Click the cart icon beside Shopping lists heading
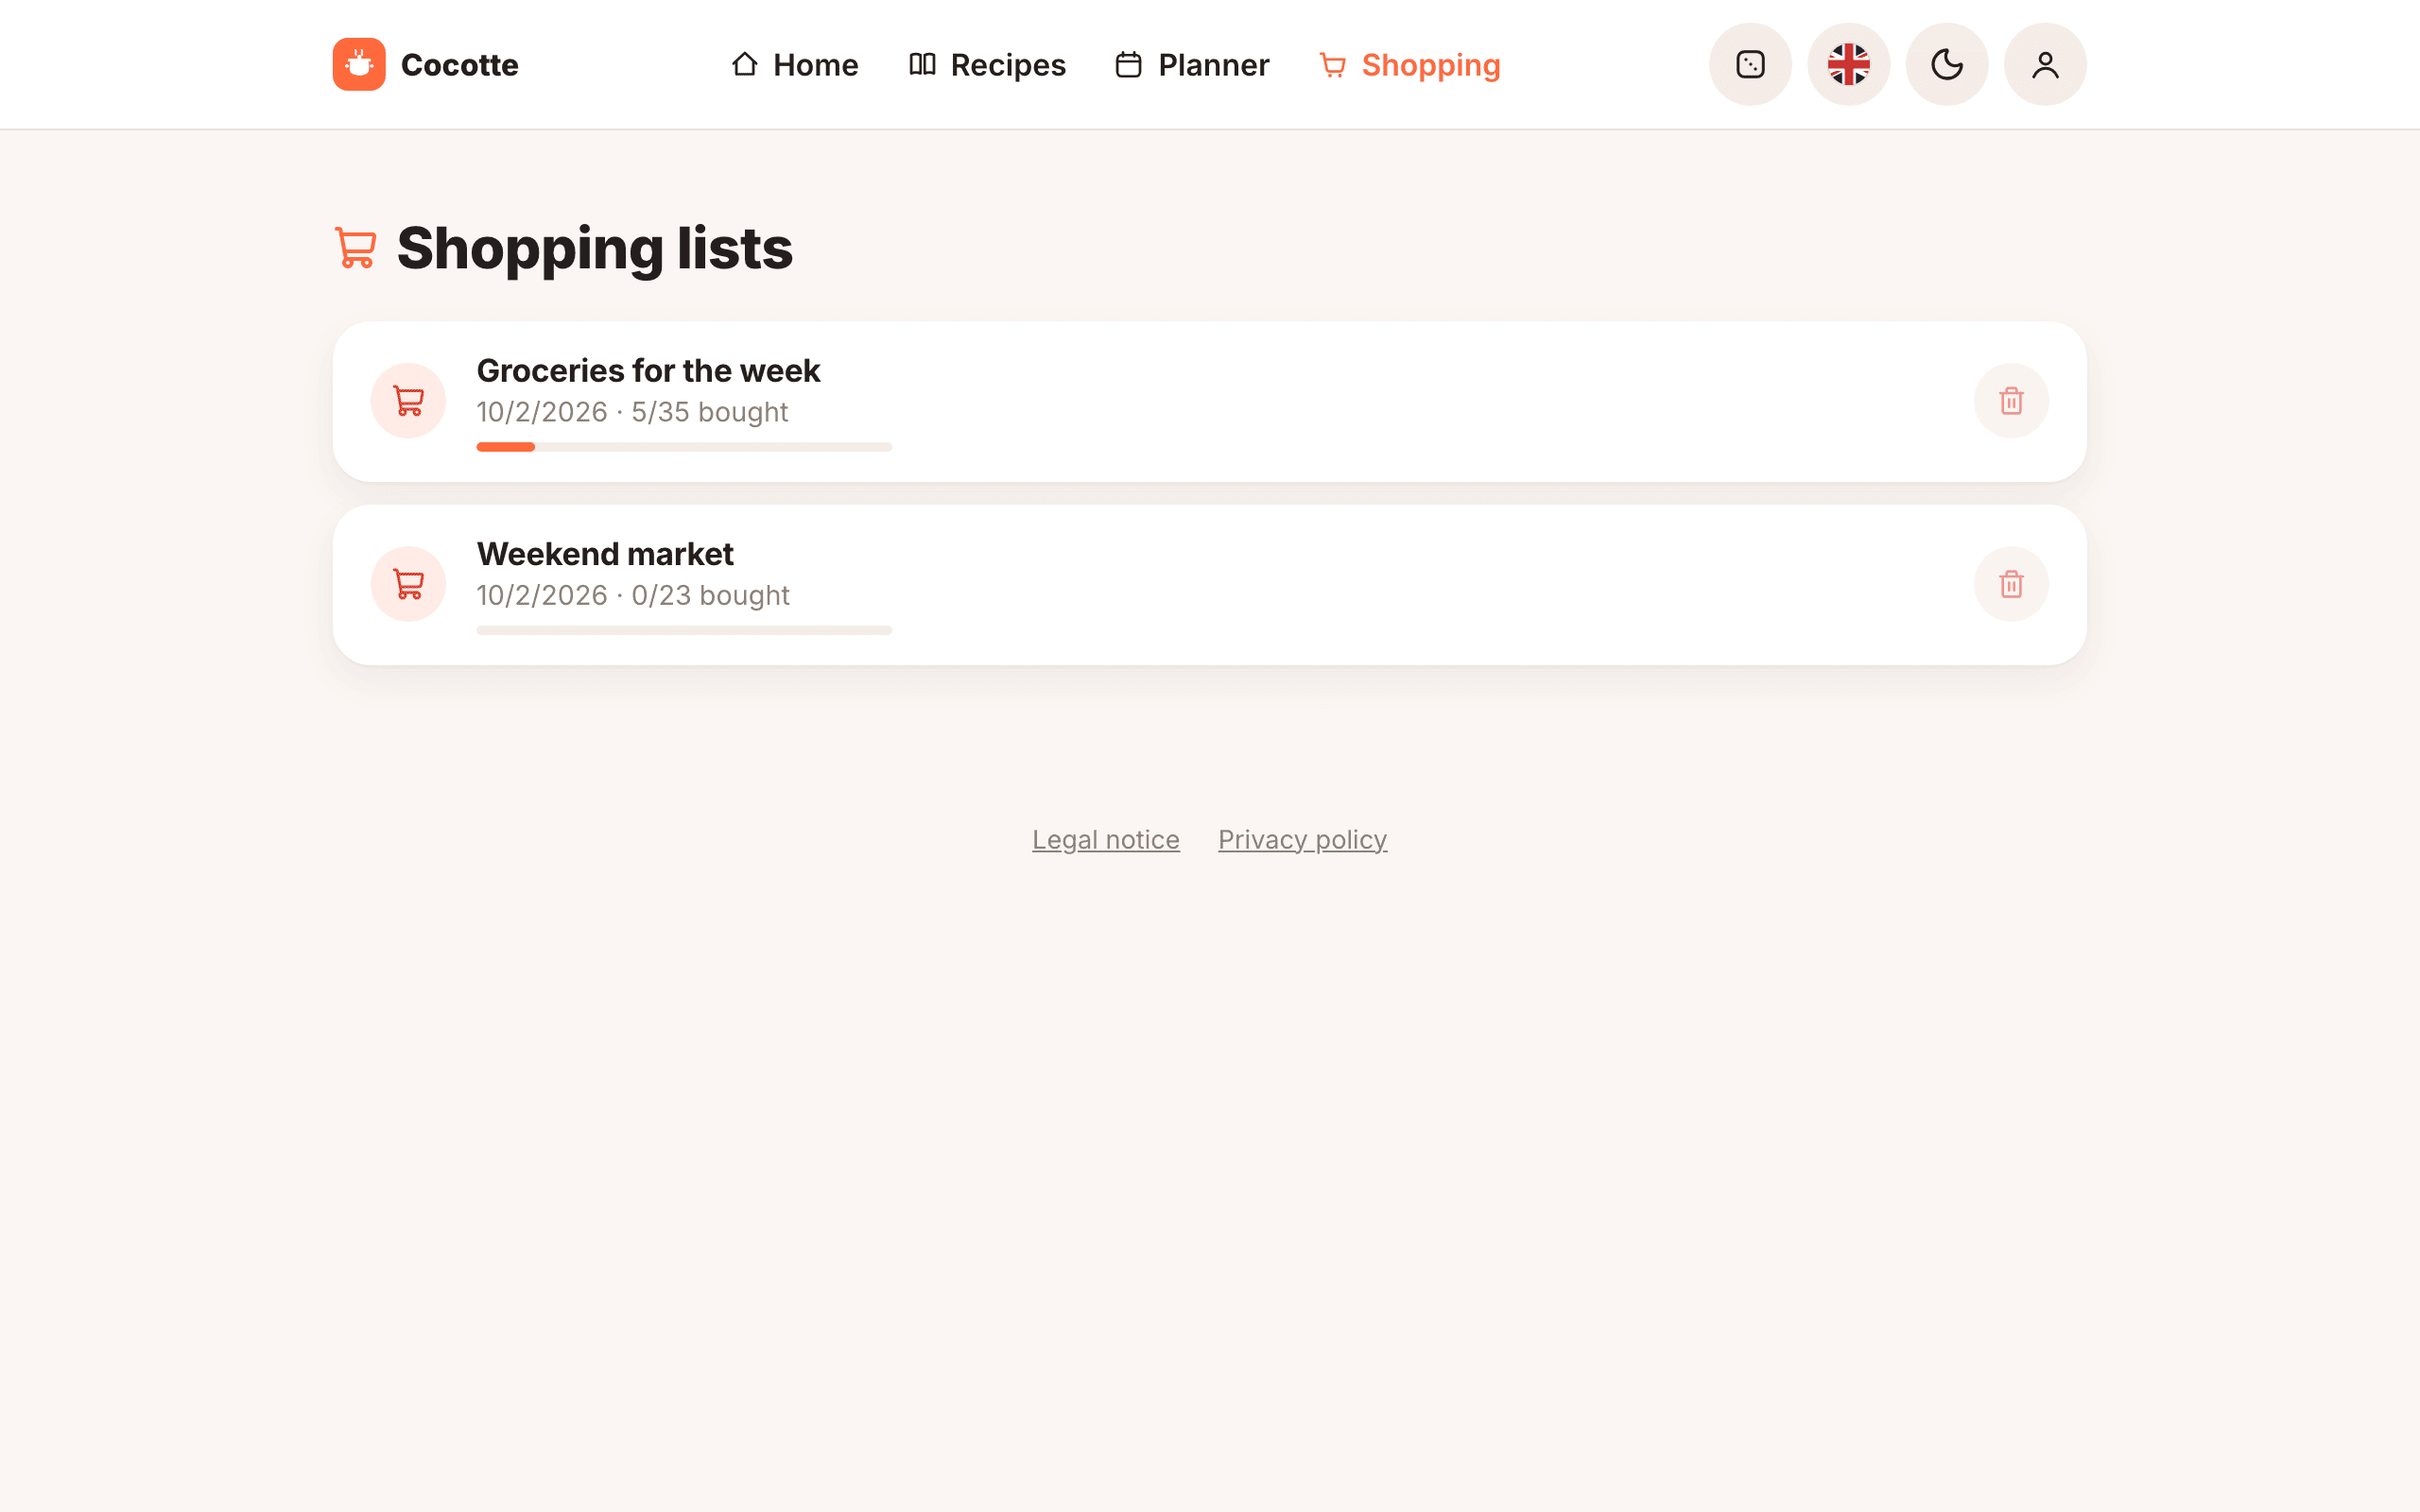Viewport: 2420px width, 1512px height. [355, 248]
